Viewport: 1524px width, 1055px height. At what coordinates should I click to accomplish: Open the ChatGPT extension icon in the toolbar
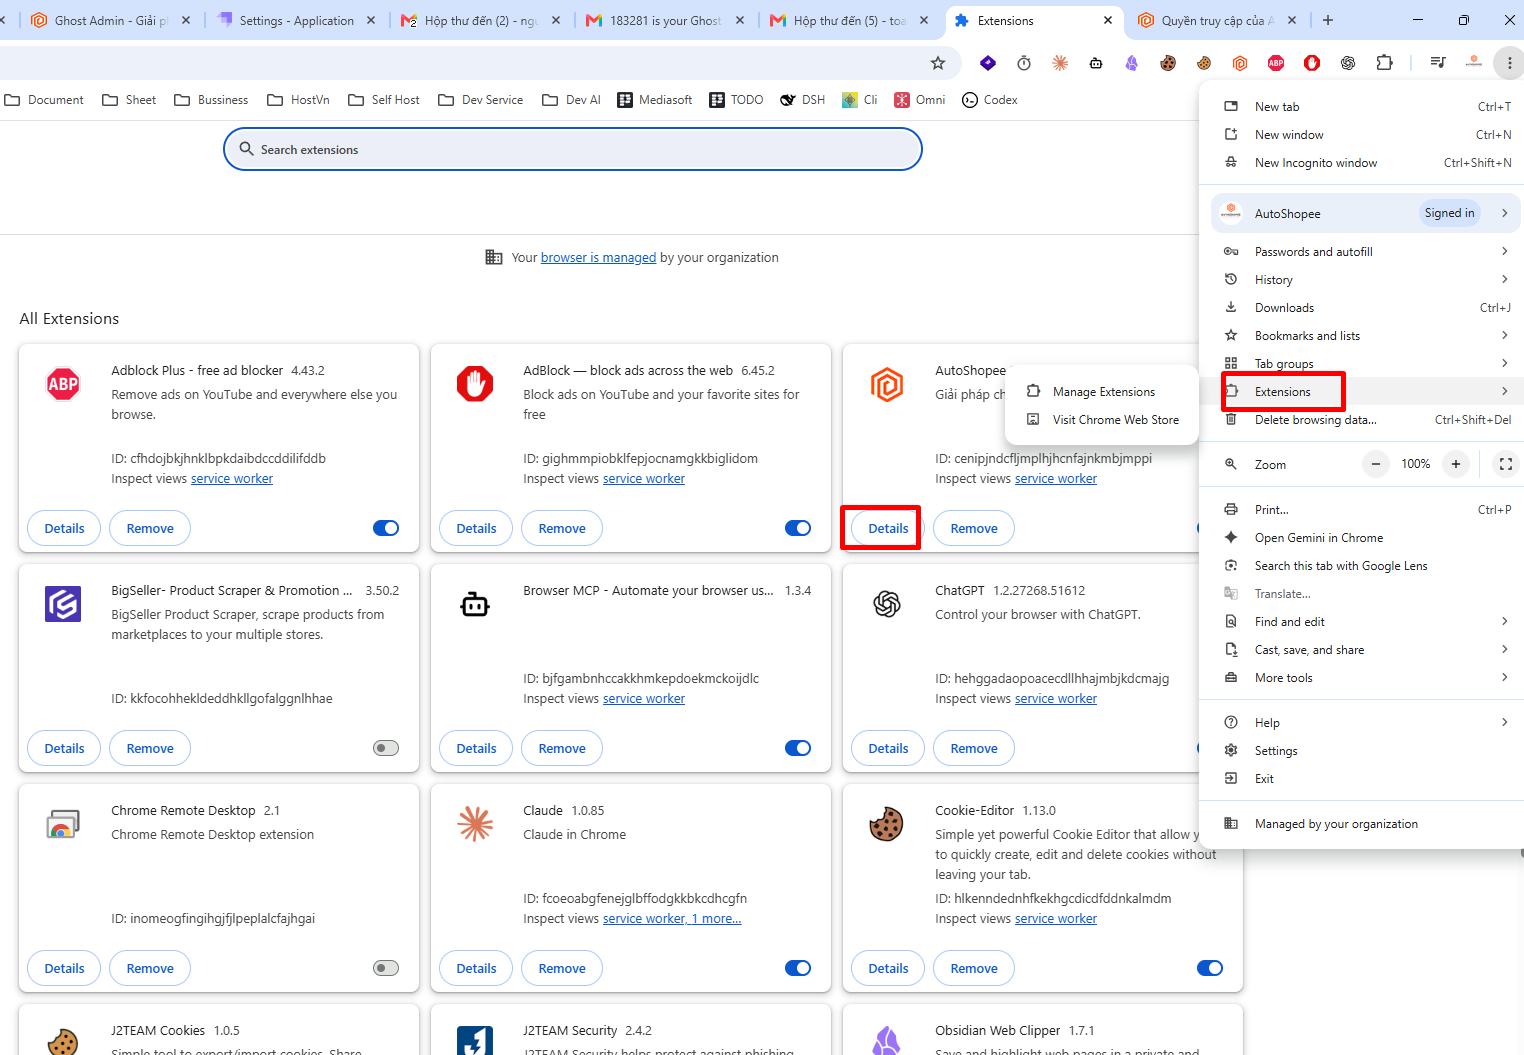pos(1348,63)
